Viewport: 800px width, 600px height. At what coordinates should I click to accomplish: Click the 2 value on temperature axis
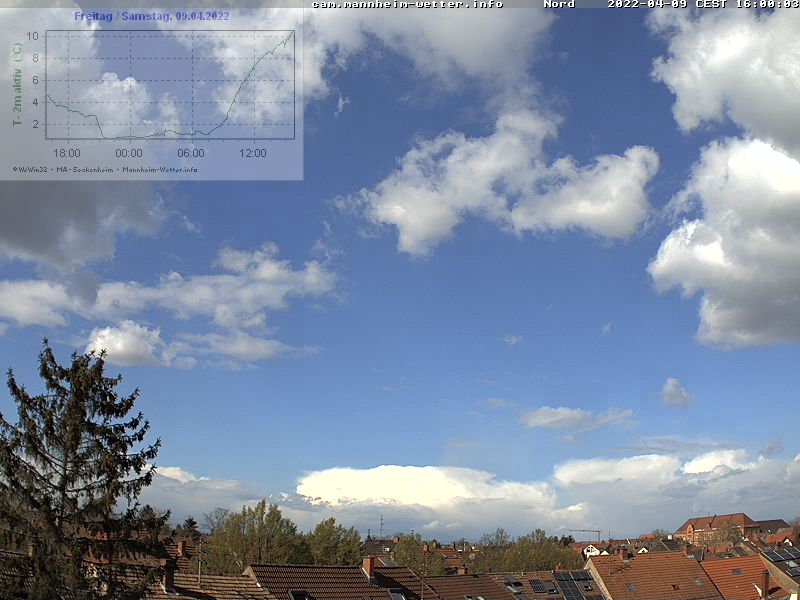(35, 124)
